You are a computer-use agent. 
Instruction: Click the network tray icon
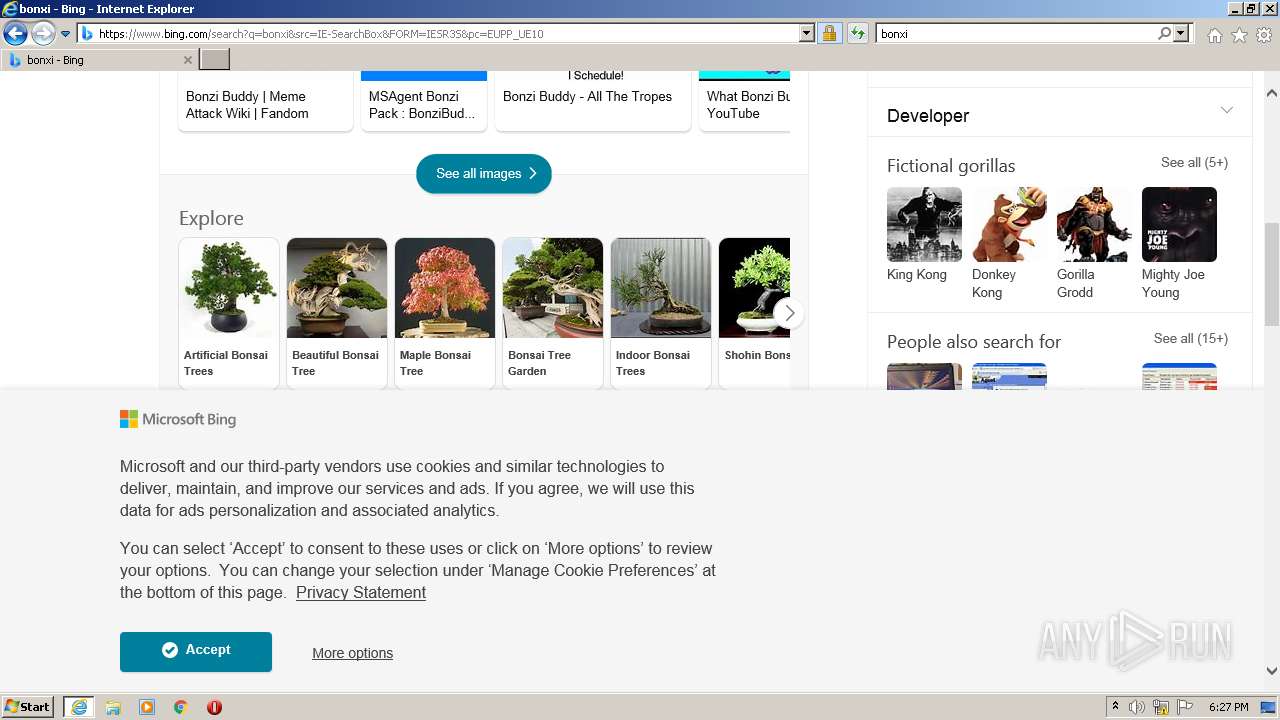click(x=1161, y=707)
